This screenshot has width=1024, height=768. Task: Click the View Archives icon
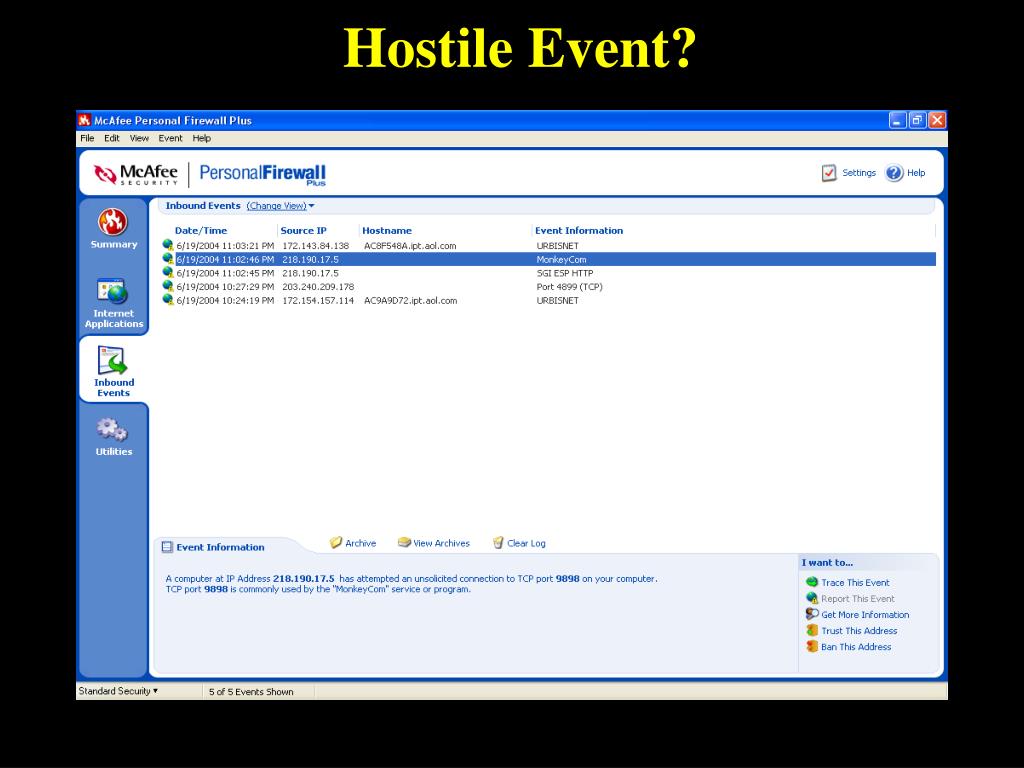click(404, 543)
